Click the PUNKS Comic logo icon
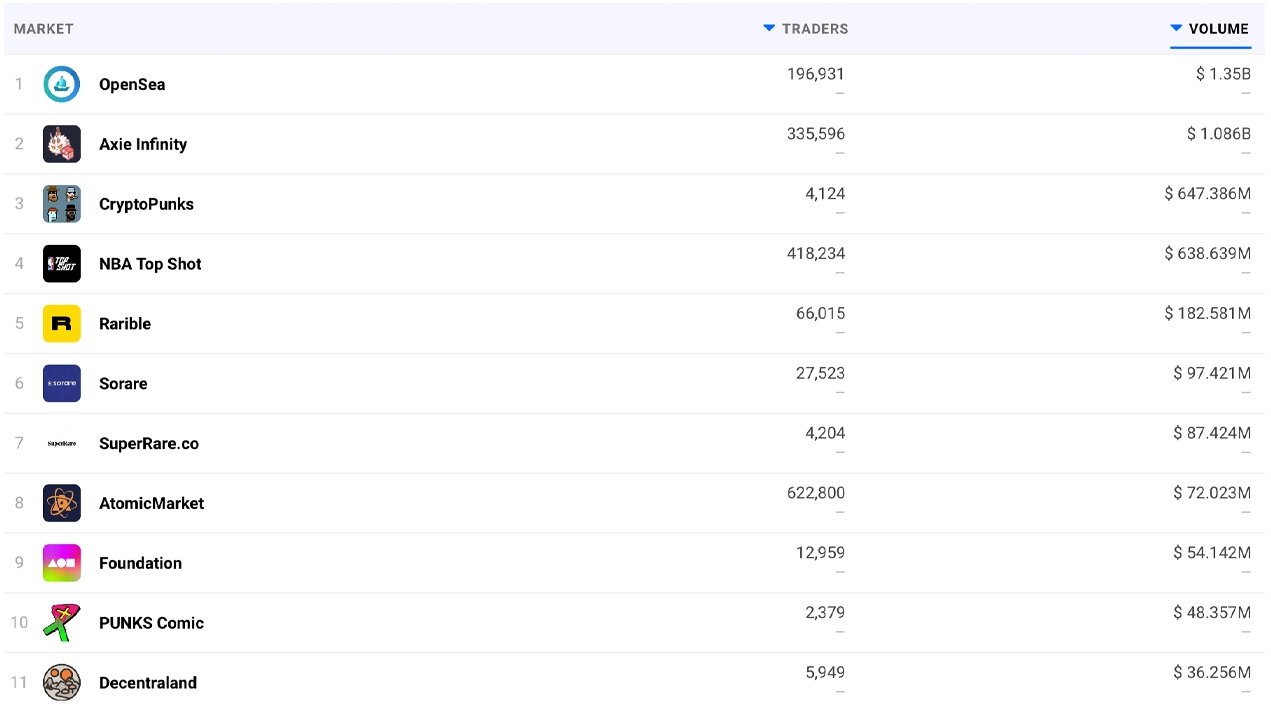Screen dimensions: 1271x711 pyautogui.click(x=62, y=623)
